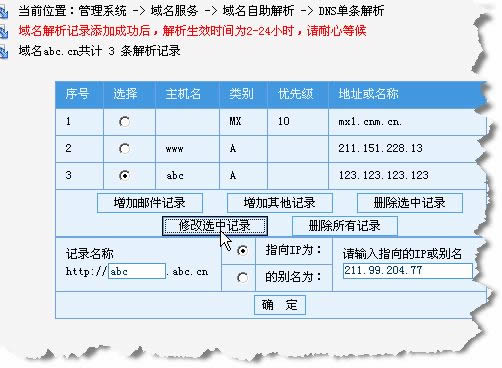Click 删除所有记录 button
Viewport: 502px width, 368px height.
tap(345, 226)
